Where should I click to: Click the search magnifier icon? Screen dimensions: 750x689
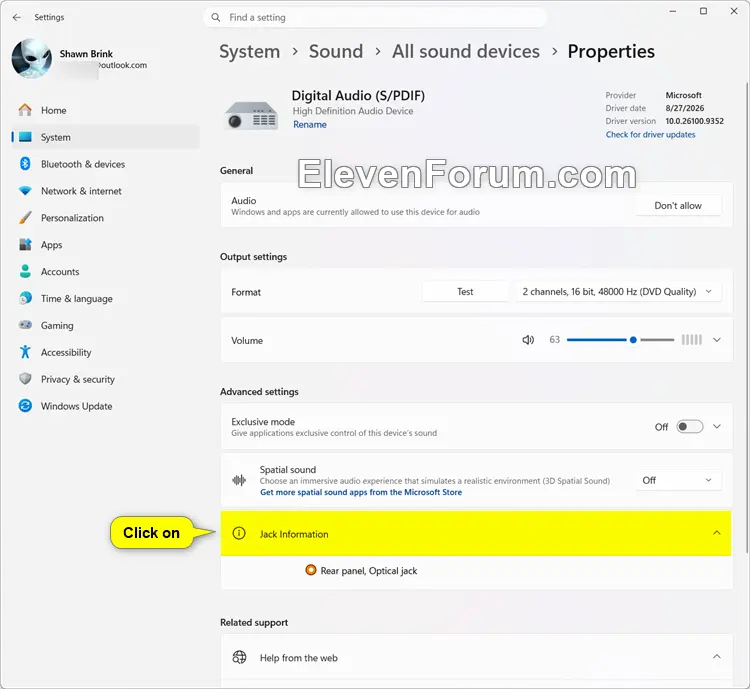[x=216, y=17]
